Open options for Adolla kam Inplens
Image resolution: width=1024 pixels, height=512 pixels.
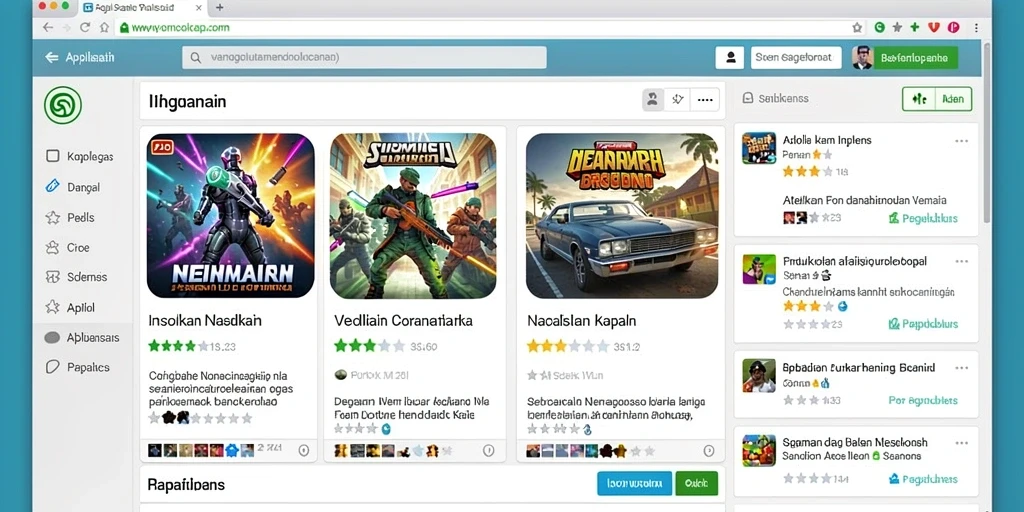click(961, 141)
